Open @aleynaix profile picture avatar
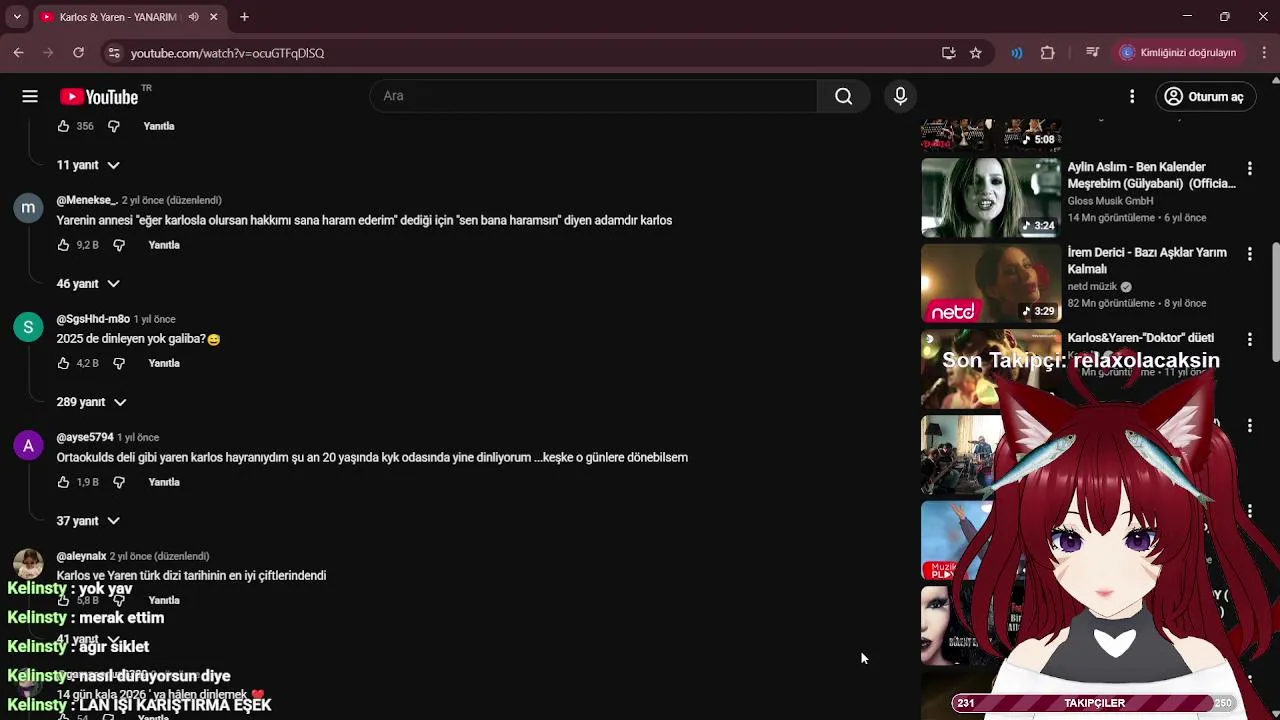This screenshot has height=720, width=1280. click(28, 563)
